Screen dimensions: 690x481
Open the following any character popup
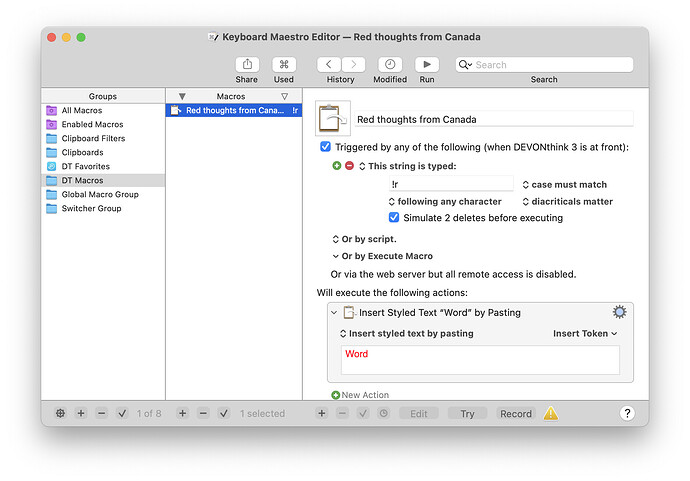coord(445,202)
